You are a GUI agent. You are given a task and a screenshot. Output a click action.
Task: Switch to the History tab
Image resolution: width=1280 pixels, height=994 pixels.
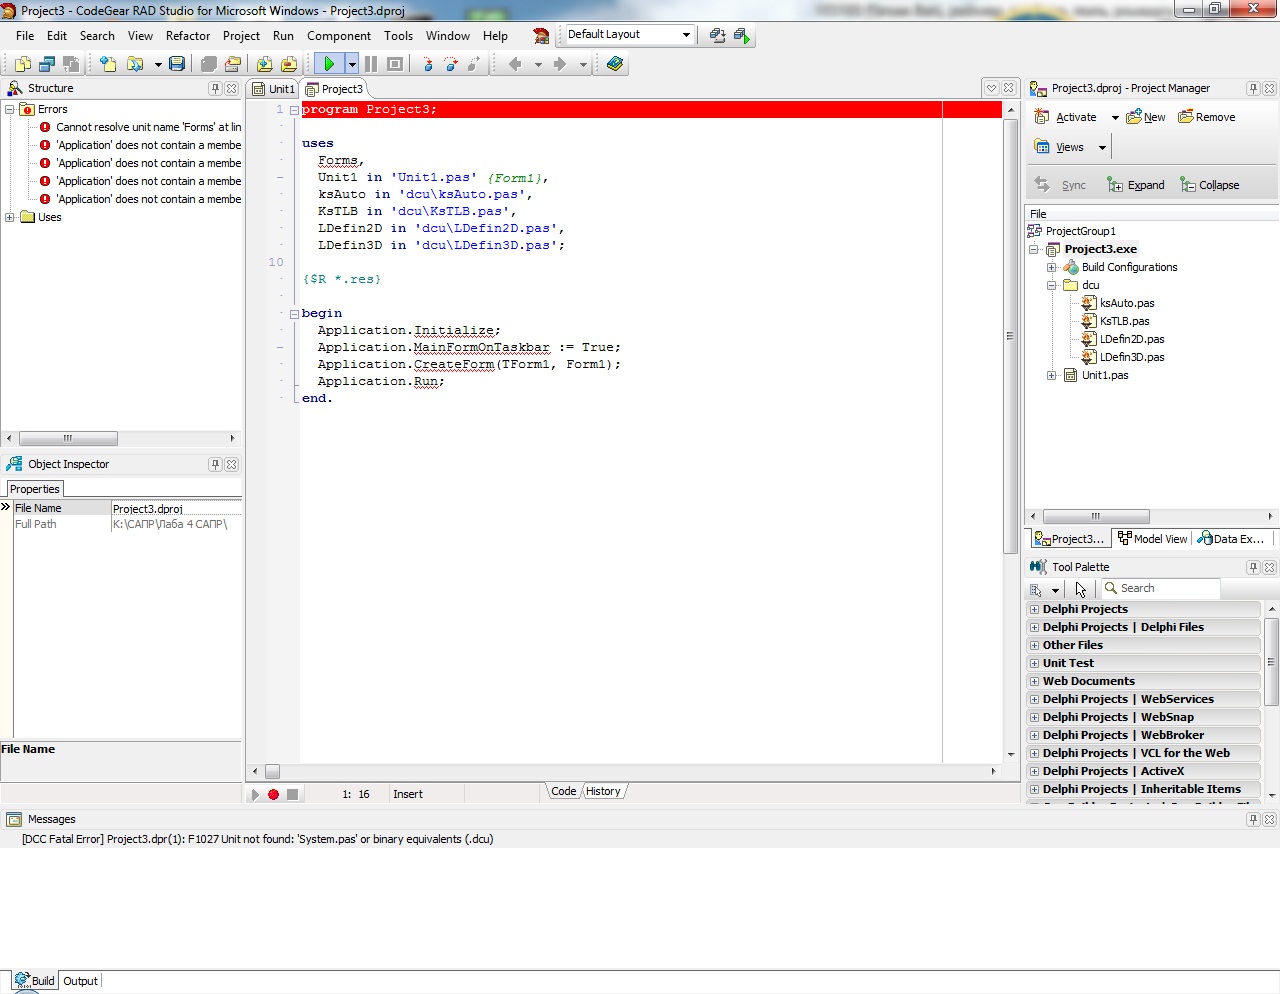[603, 791]
